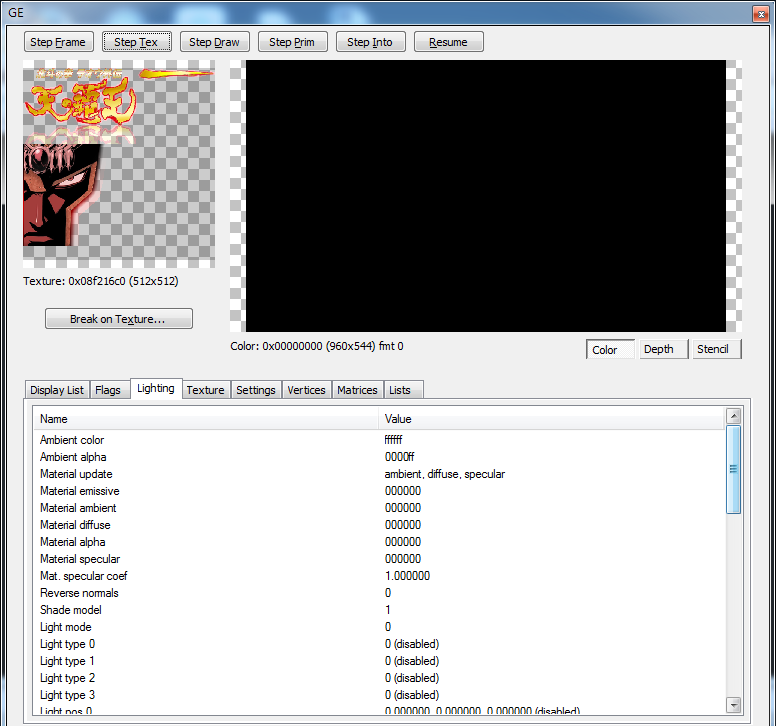Click the Step Frame button
Viewport: 778px width, 726px height.
tap(58, 42)
